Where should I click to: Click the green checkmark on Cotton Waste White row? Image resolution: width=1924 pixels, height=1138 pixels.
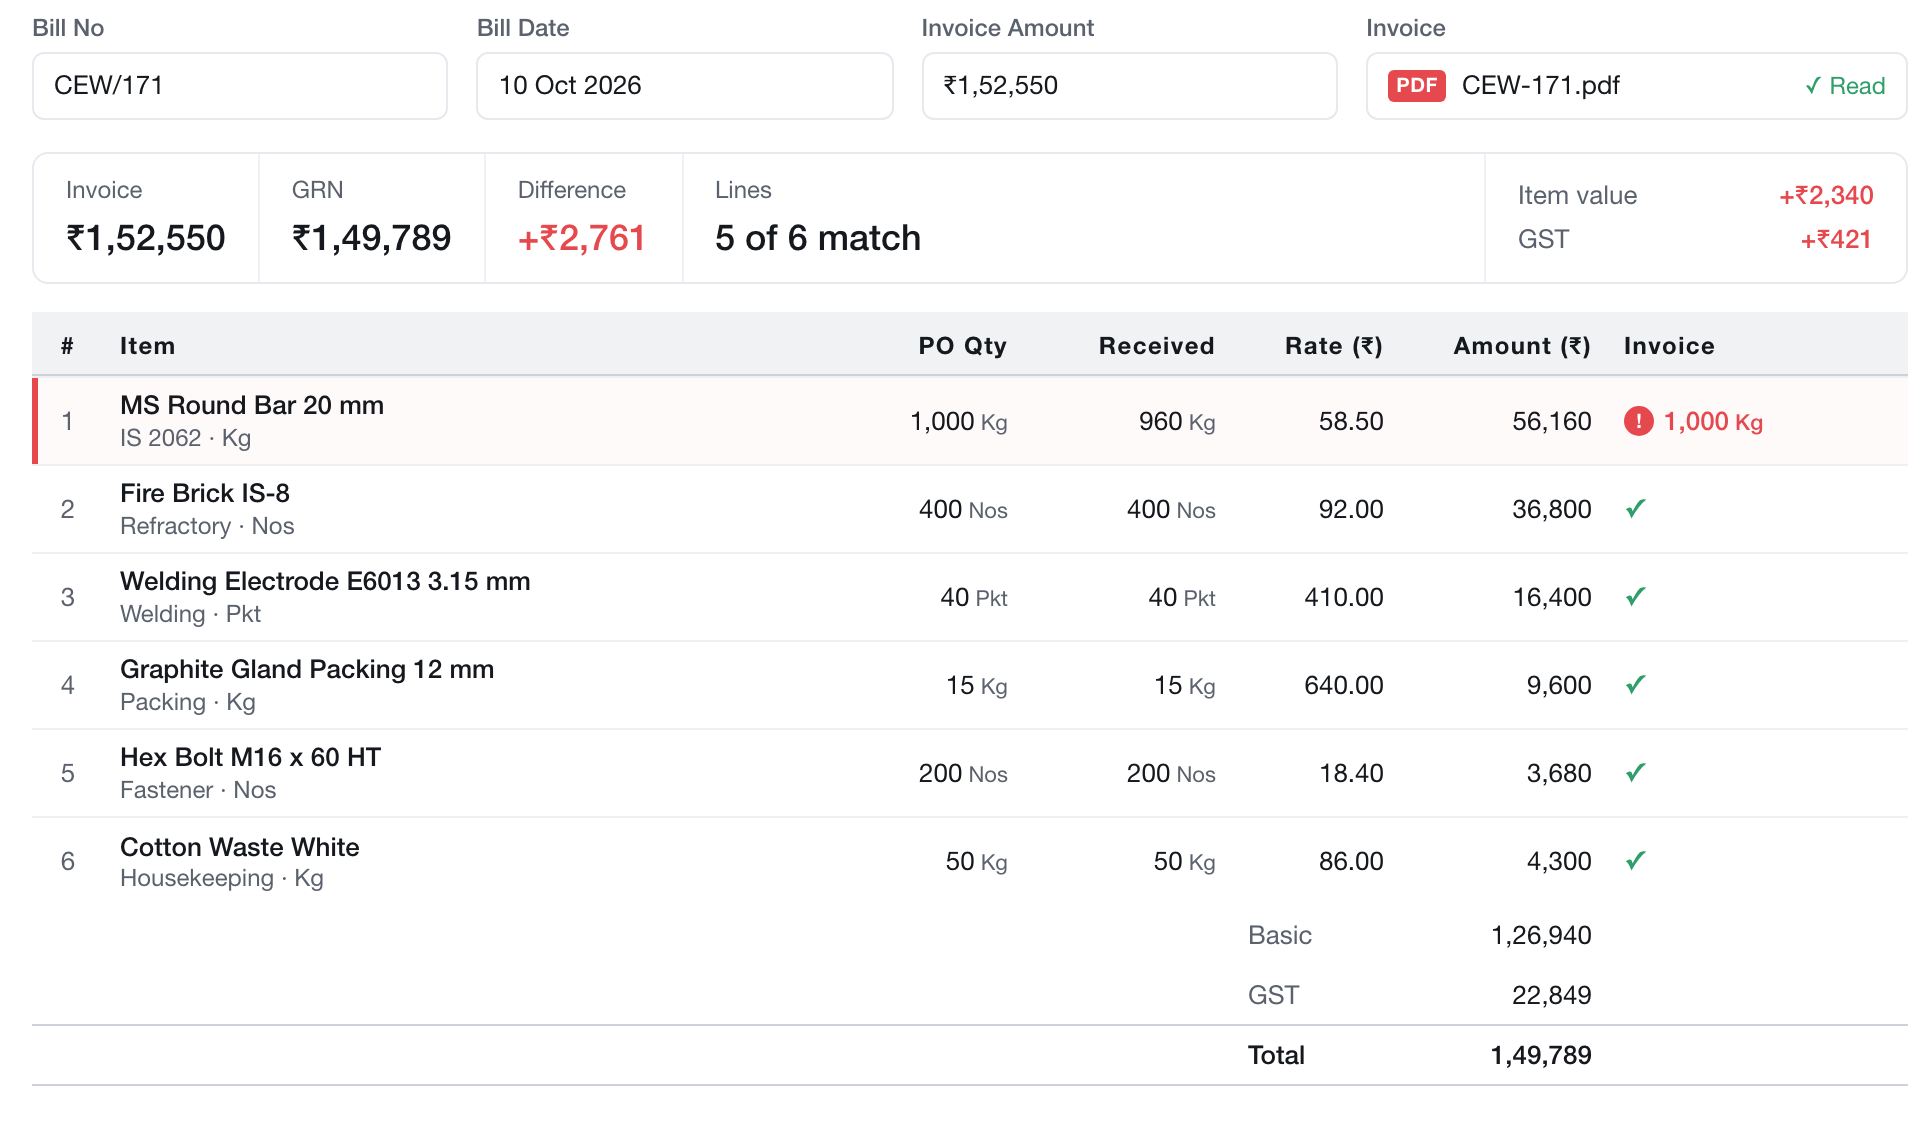pos(1636,861)
